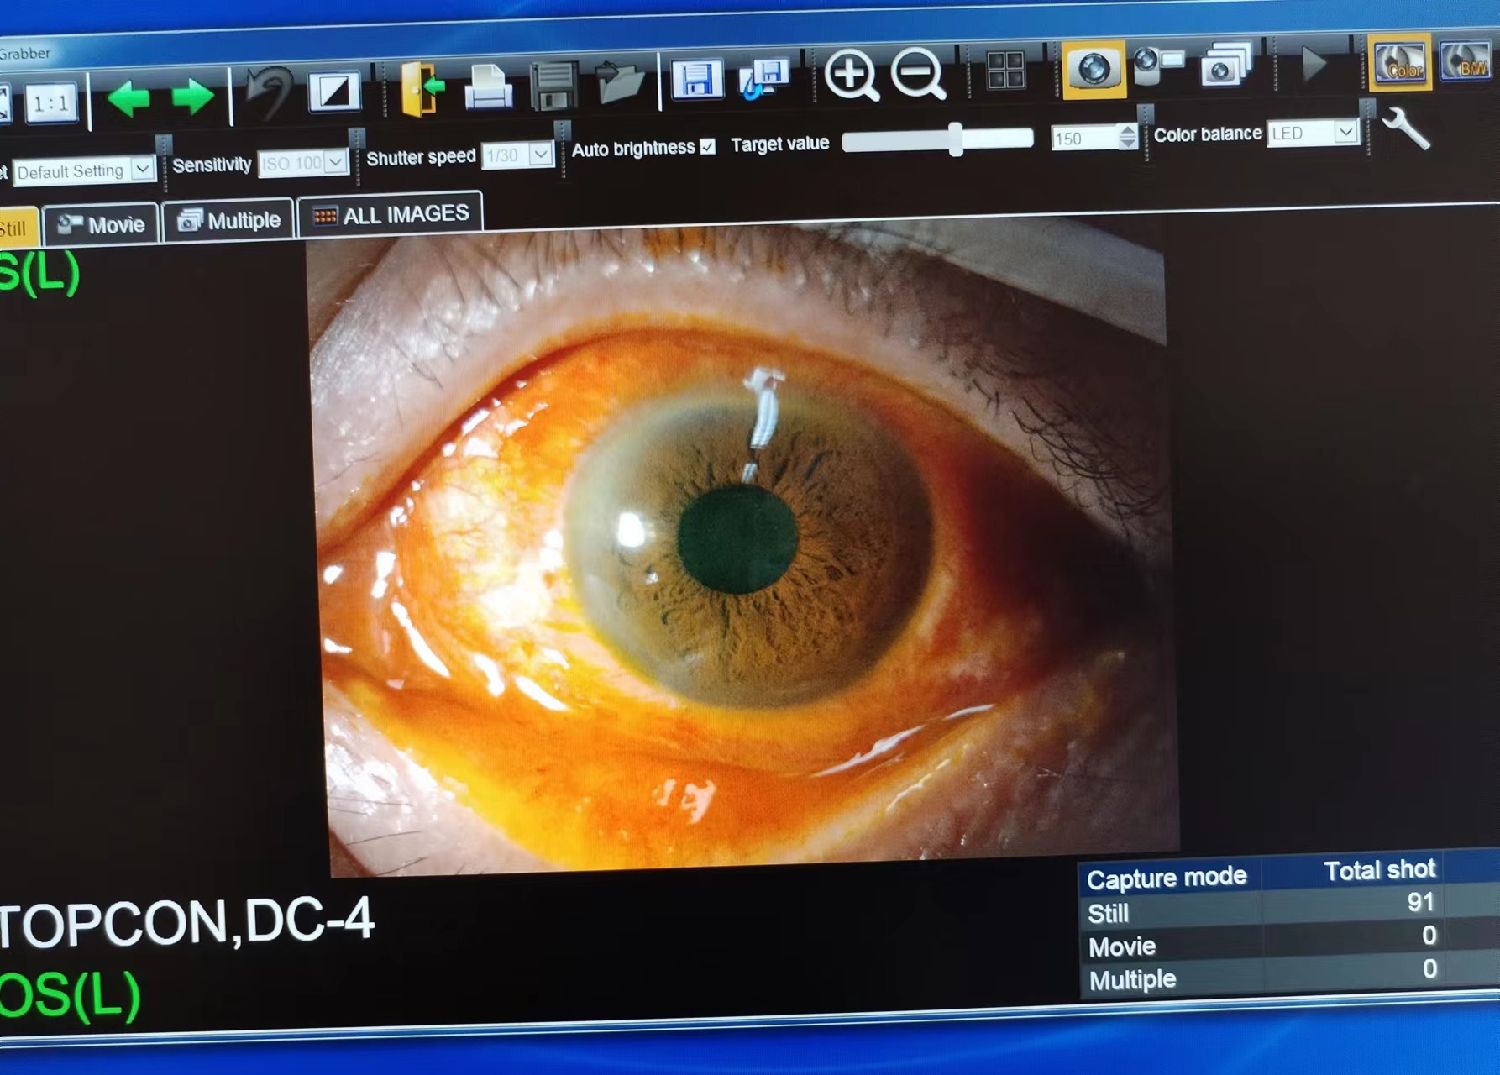Show the four-pane grid view
This screenshot has height=1075, width=1500.
(1004, 71)
